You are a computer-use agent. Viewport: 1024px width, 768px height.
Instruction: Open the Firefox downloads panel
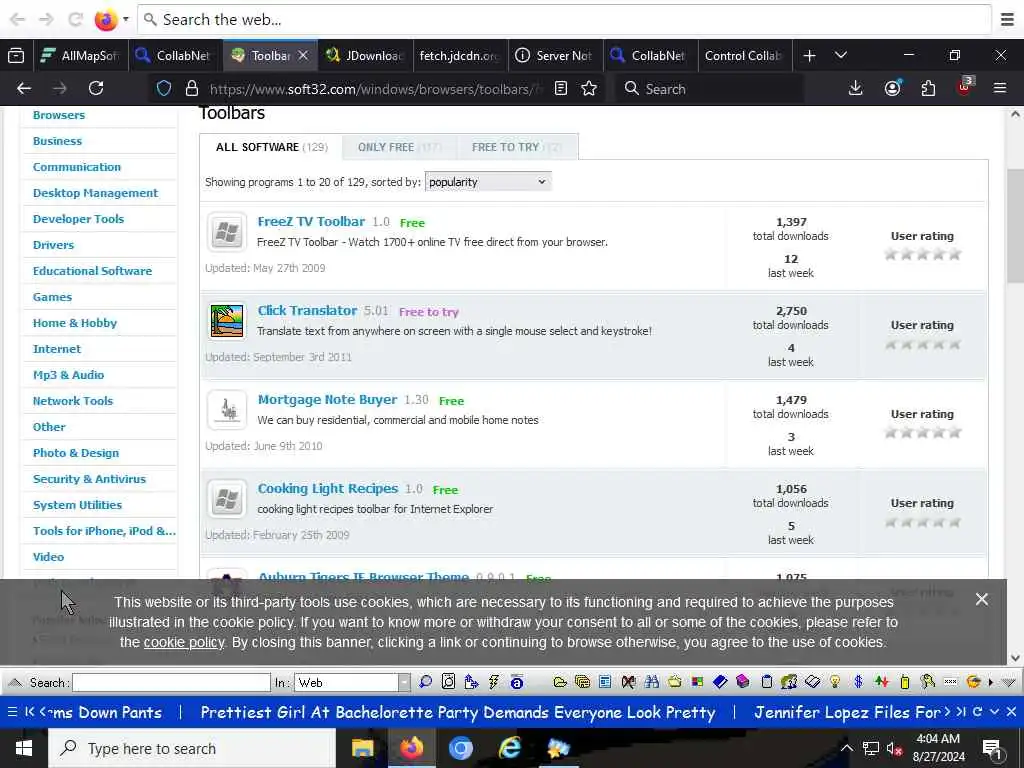[856, 88]
